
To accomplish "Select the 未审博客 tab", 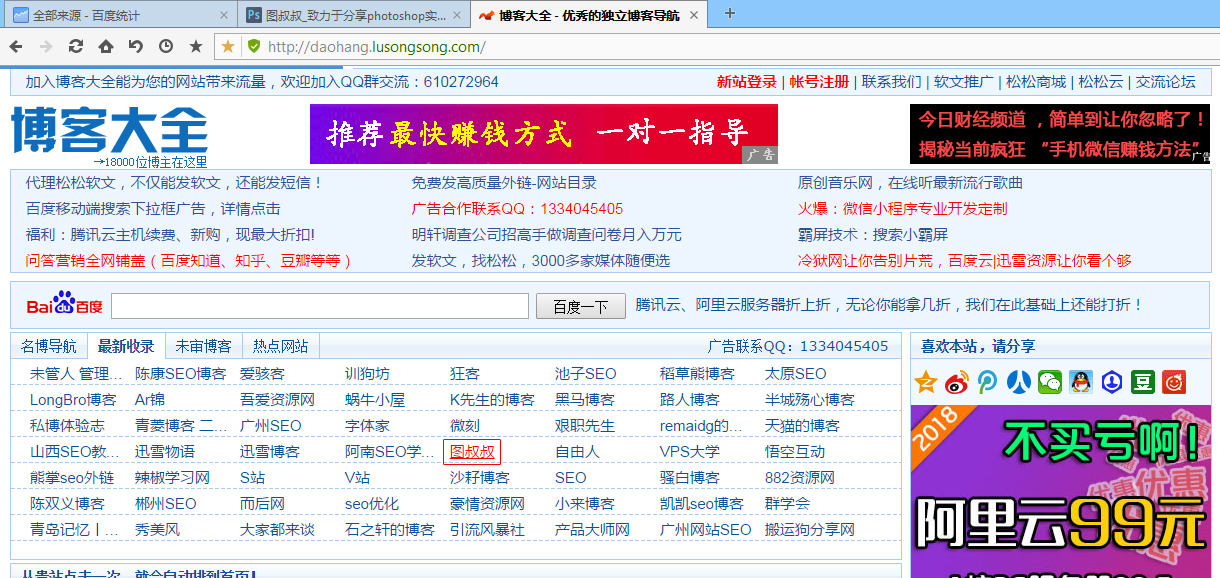I will (x=203, y=346).
